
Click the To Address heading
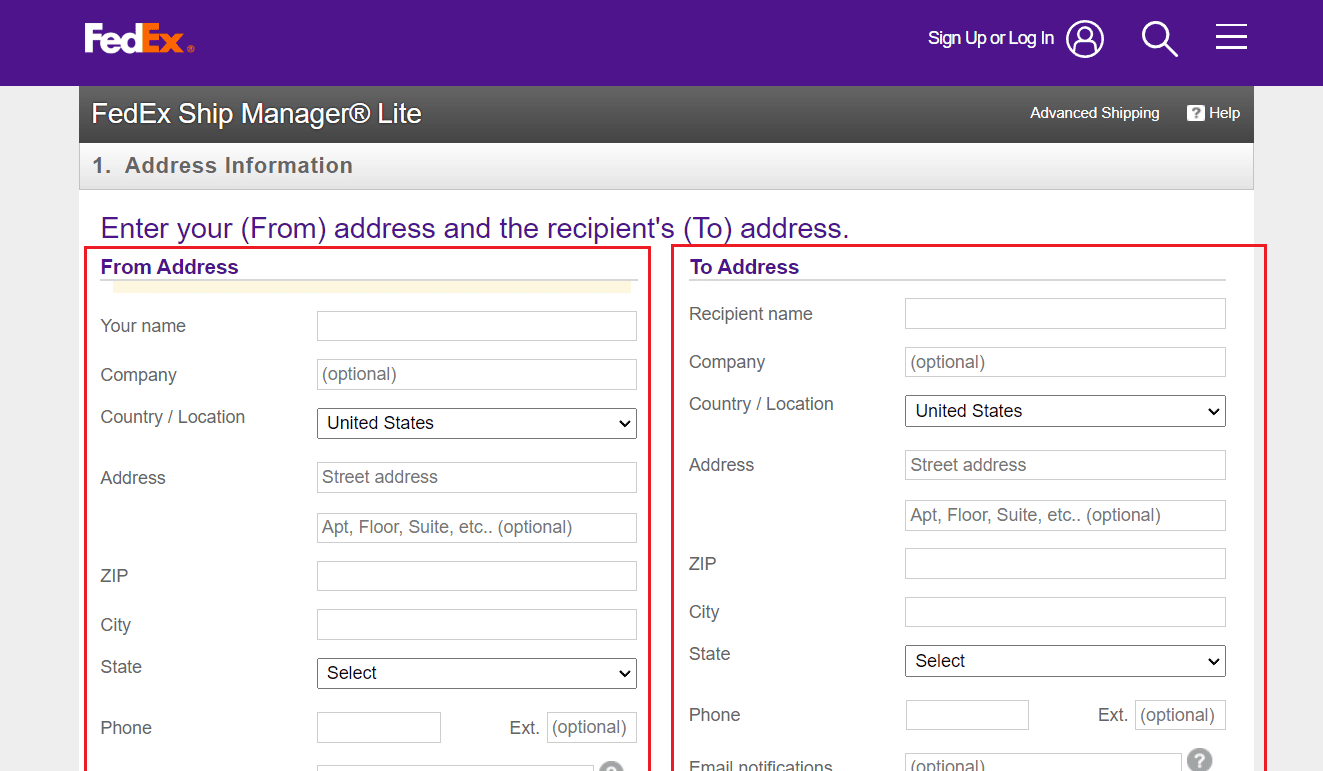pos(745,267)
